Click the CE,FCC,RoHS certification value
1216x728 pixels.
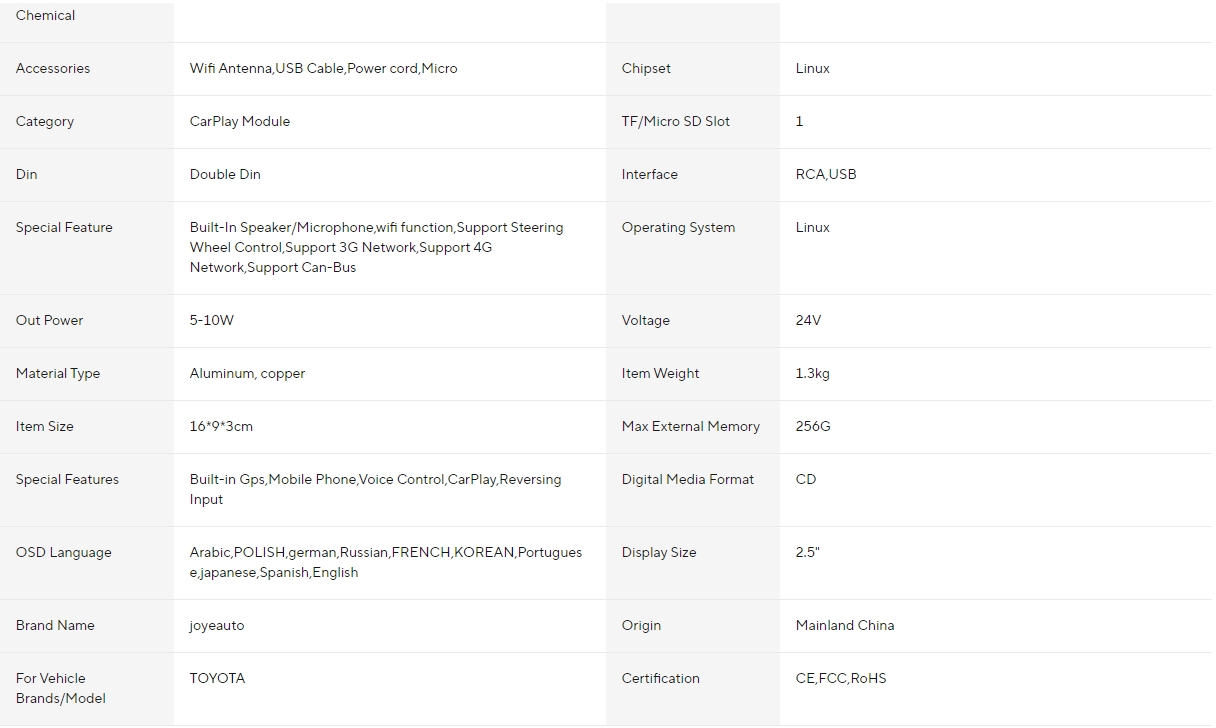(x=841, y=679)
